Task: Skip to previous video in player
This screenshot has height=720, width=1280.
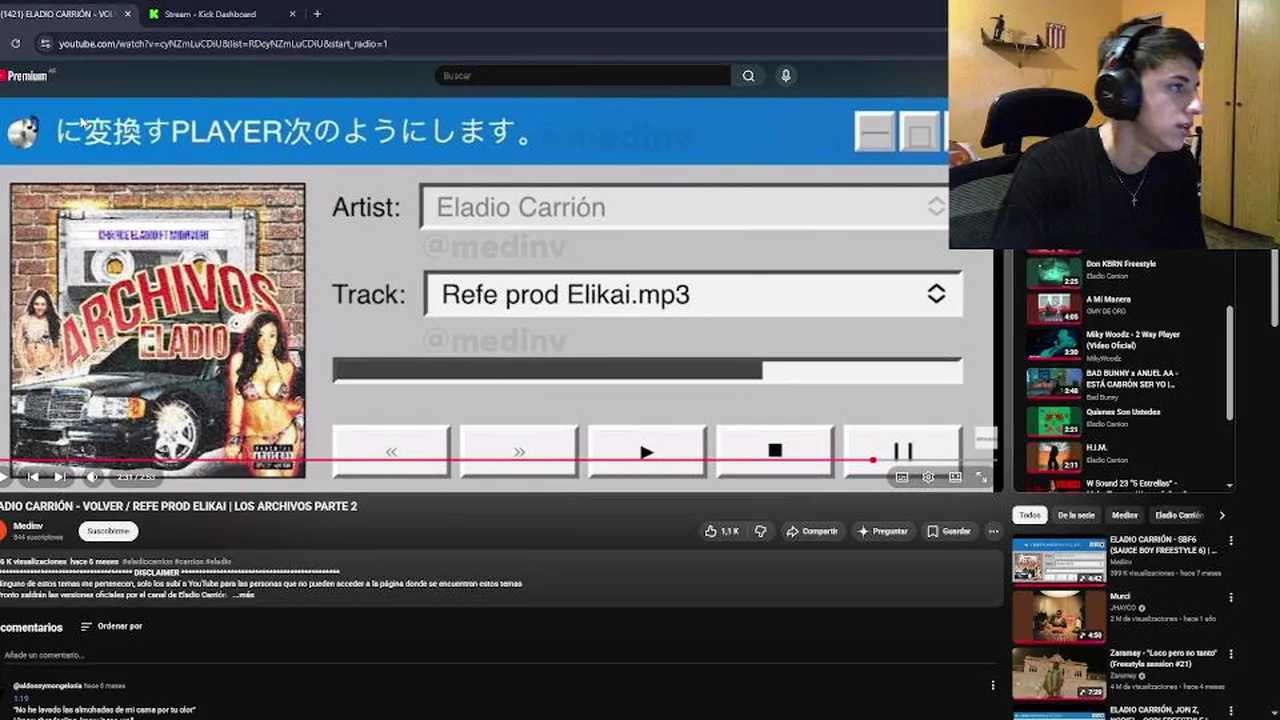Action: pos(33,477)
